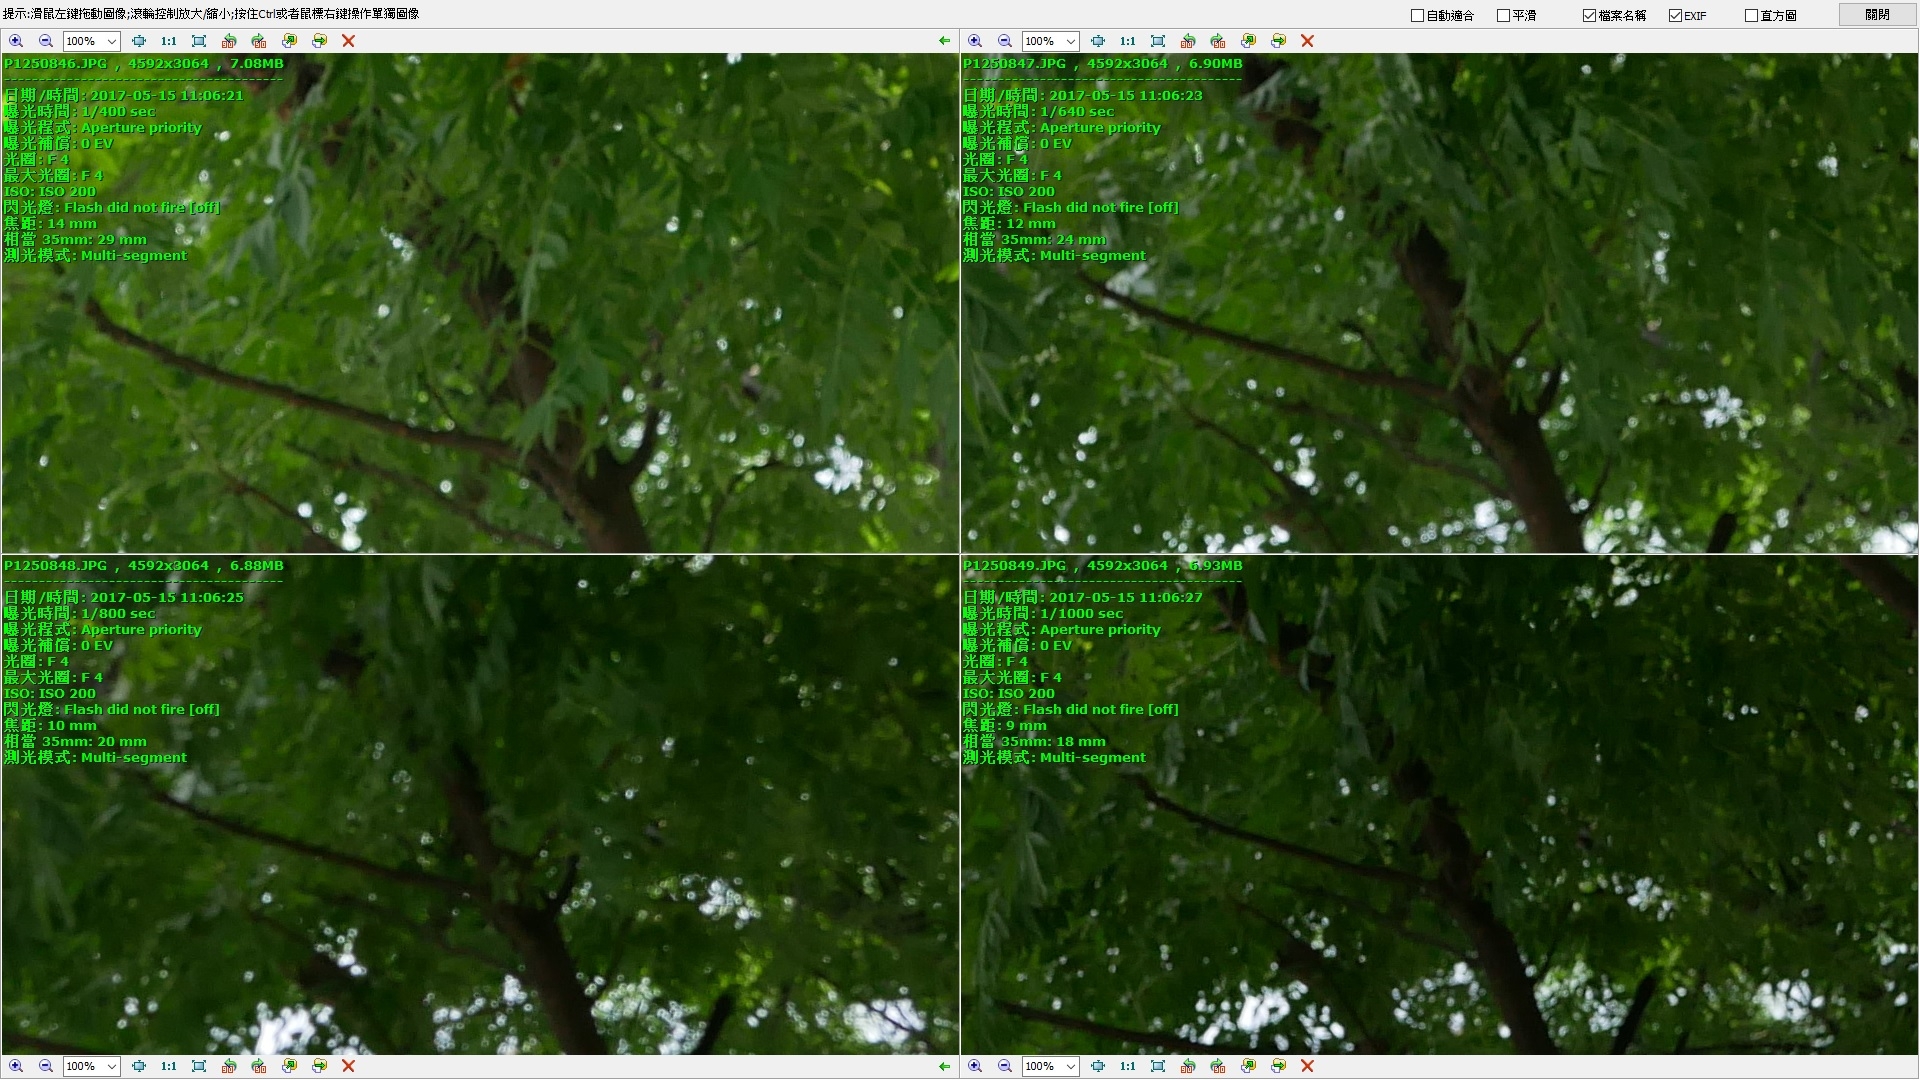Click the 關閉 close button
This screenshot has width=1920, height=1080.
pos(1877,14)
